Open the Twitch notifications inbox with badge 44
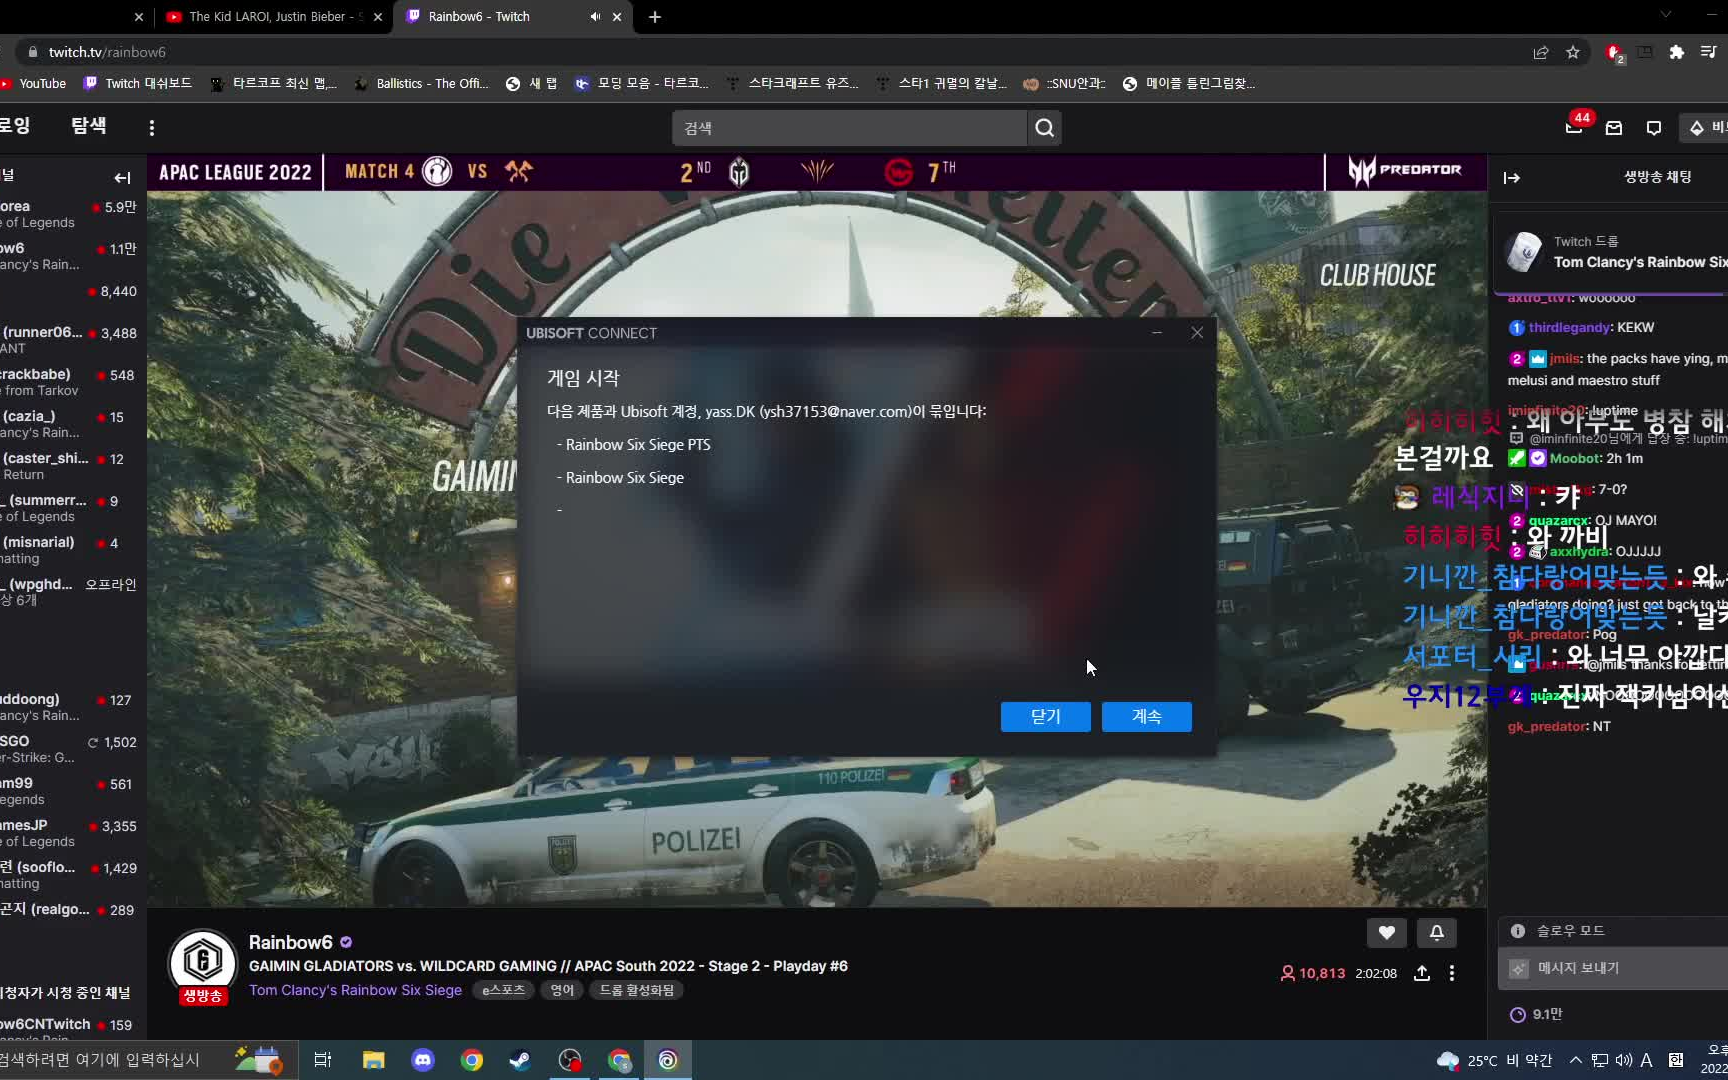 point(1574,127)
